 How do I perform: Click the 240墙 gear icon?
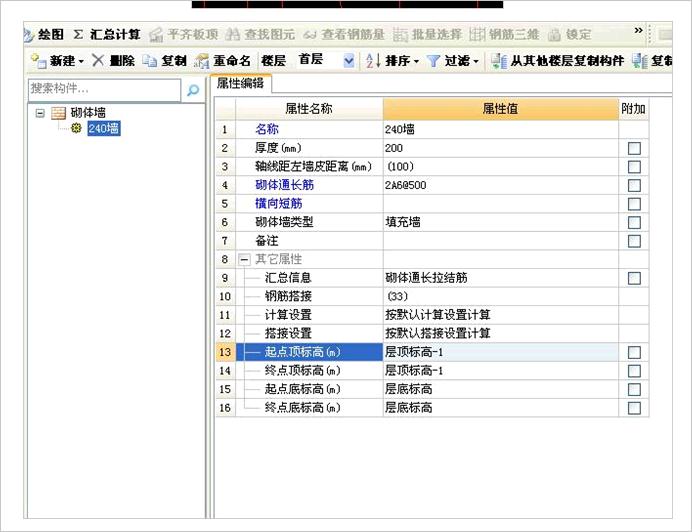76,128
